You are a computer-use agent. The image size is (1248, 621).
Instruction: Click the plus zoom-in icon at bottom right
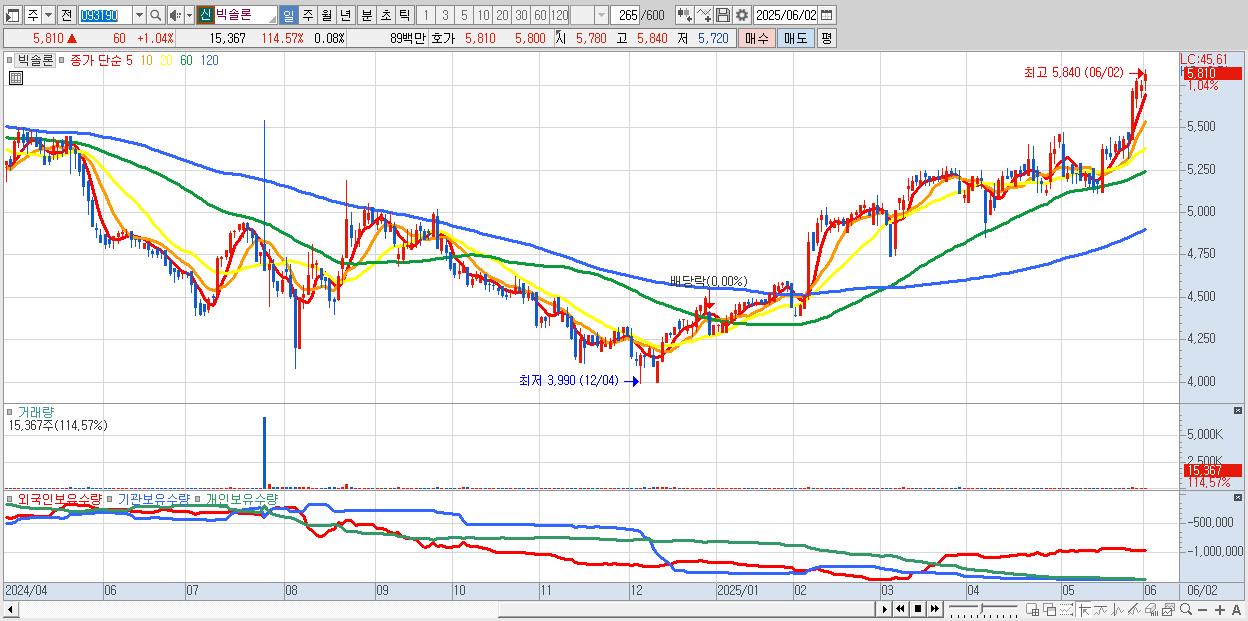click(1220, 610)
